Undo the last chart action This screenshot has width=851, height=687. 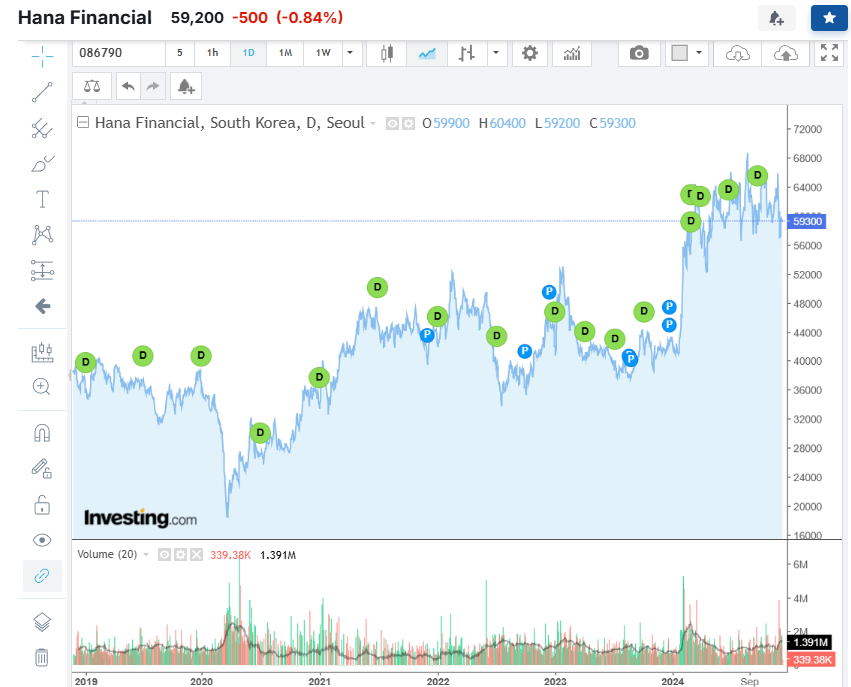click(x=129, y=86)
